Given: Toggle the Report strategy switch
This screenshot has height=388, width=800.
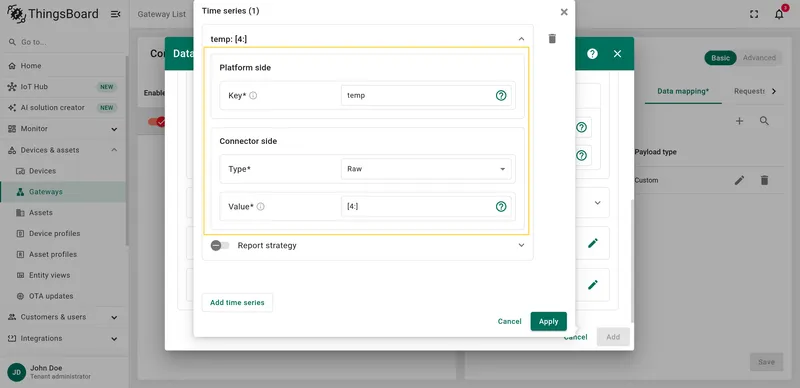Looking at the screenshot, I should pos(220,246).
